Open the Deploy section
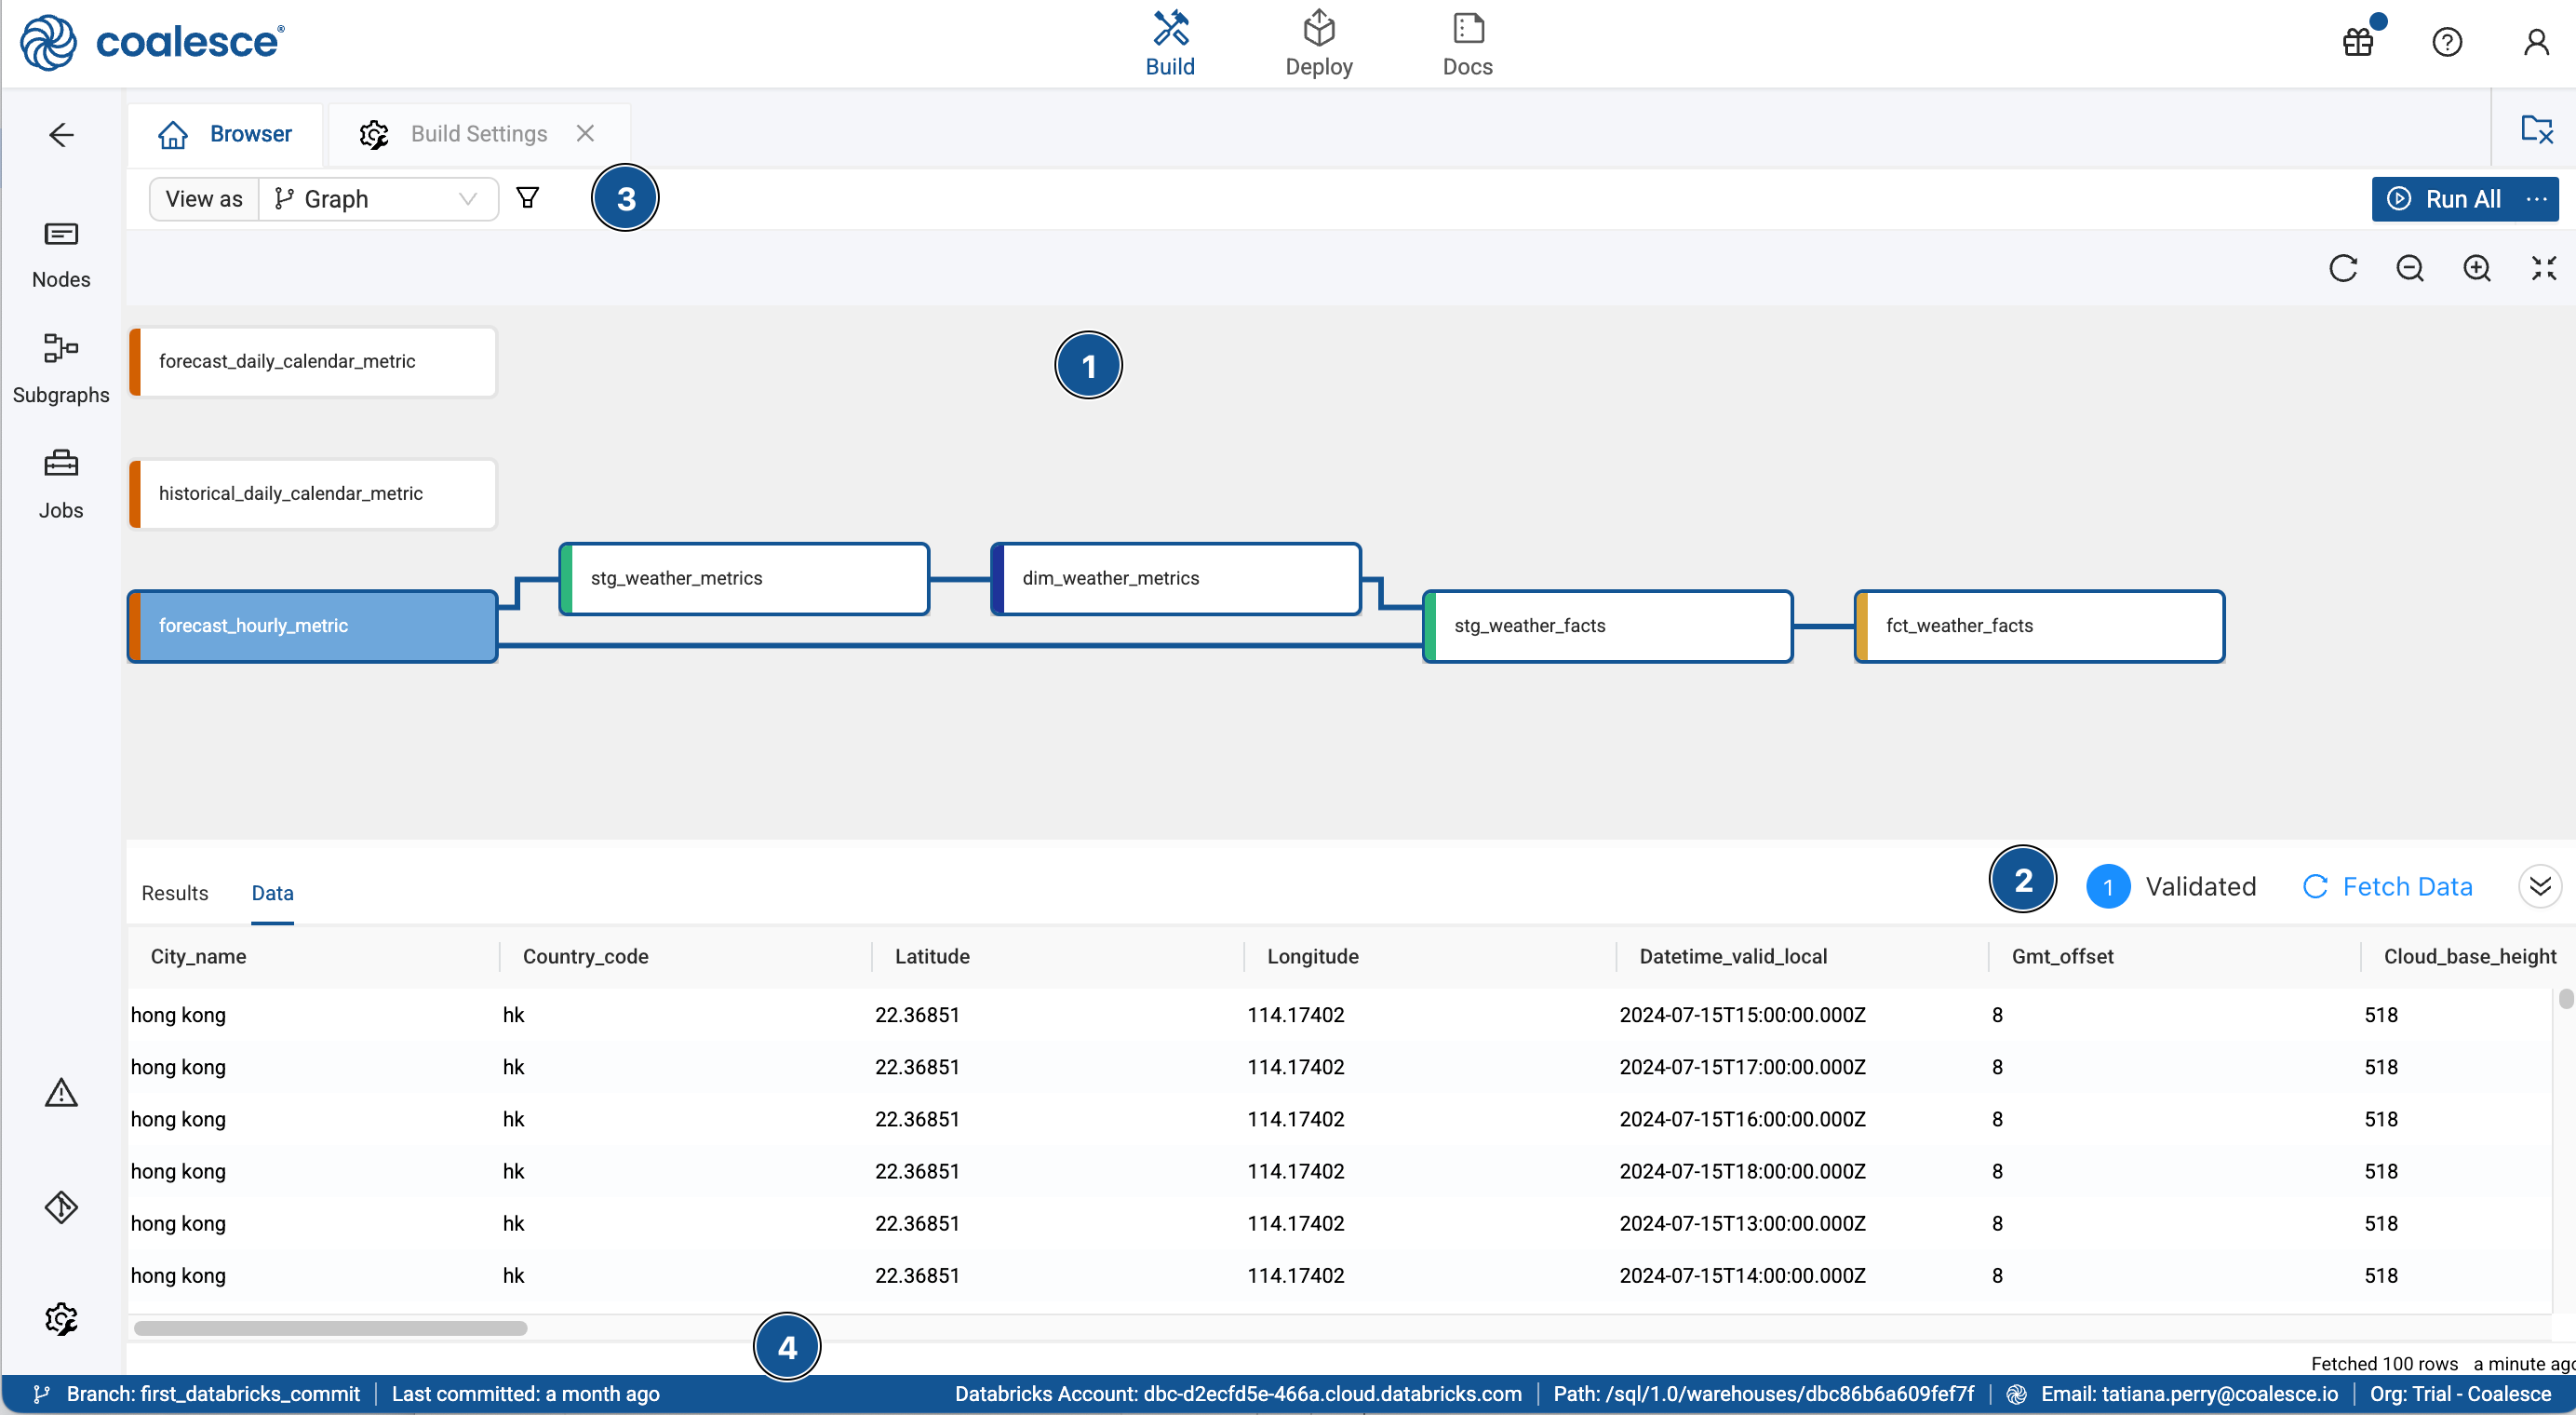 pos(1318,45)
